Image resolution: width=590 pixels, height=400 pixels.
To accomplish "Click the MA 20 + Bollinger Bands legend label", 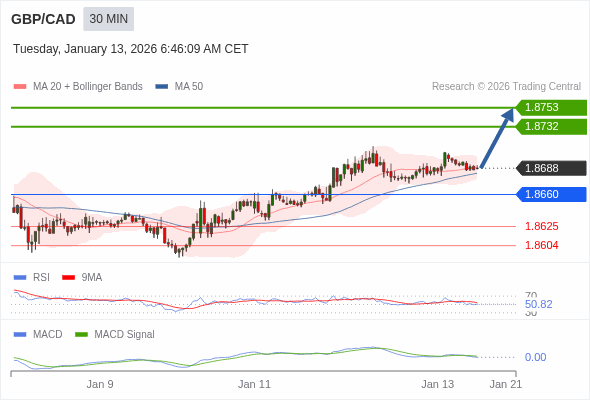I will coord(88,87).
